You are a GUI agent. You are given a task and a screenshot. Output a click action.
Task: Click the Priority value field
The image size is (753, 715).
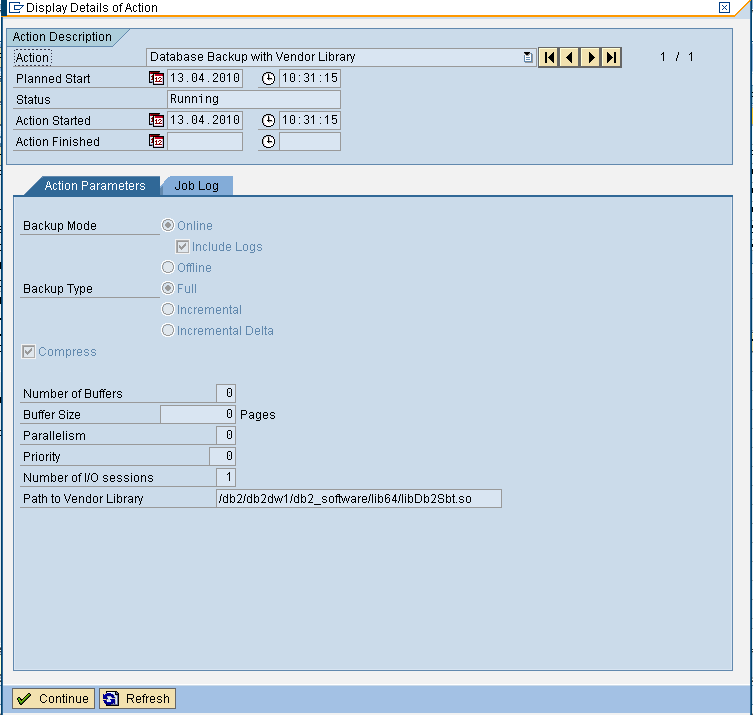[x=222, y=456]
